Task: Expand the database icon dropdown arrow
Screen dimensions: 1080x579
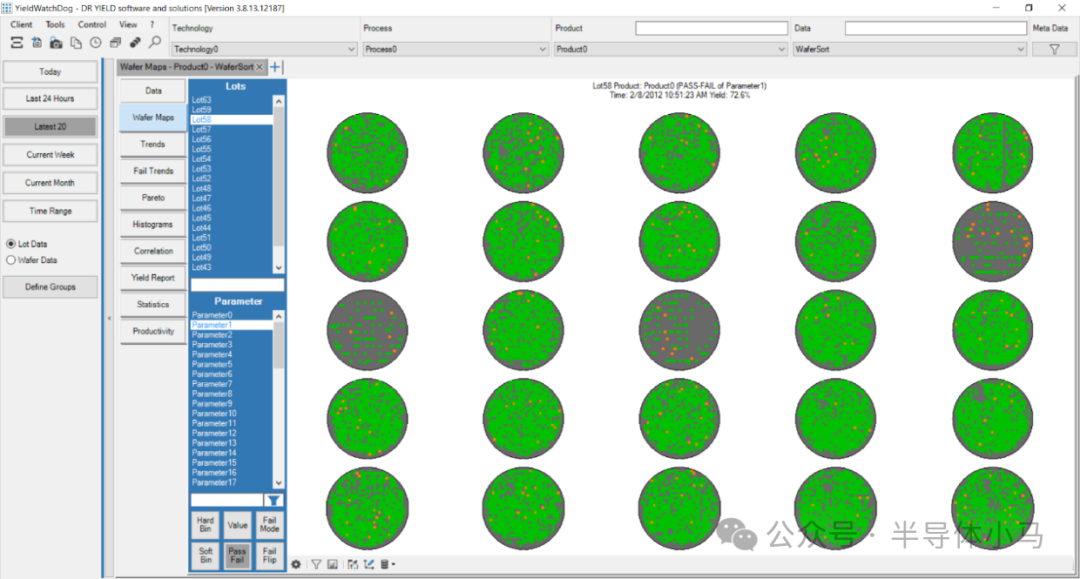Action: click(x=393, y=565)
